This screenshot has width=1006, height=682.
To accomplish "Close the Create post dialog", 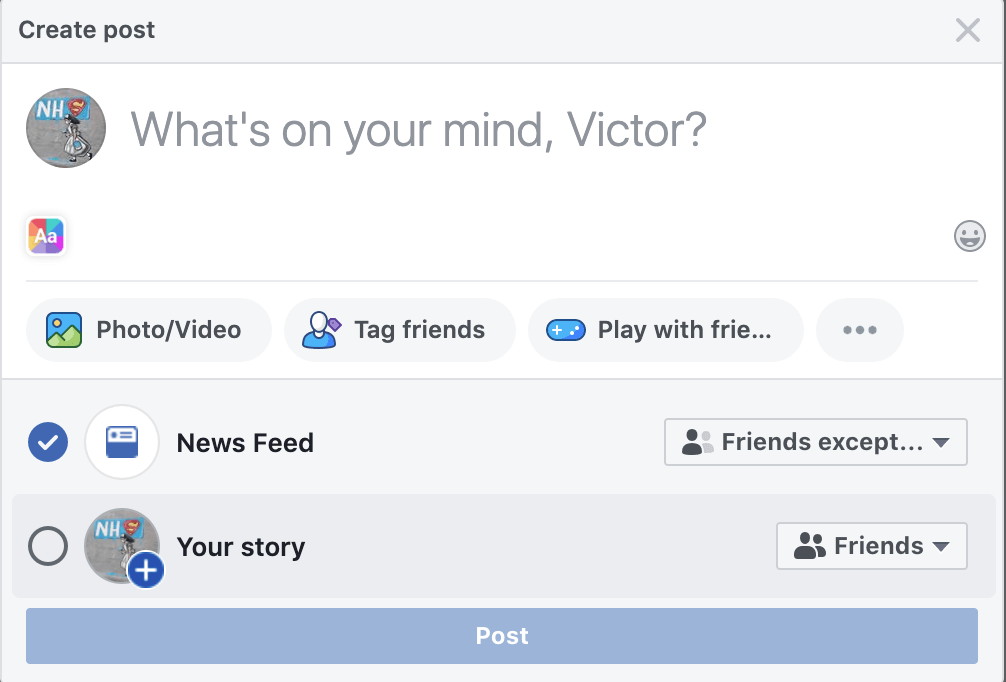I will (x=968, y=30).
